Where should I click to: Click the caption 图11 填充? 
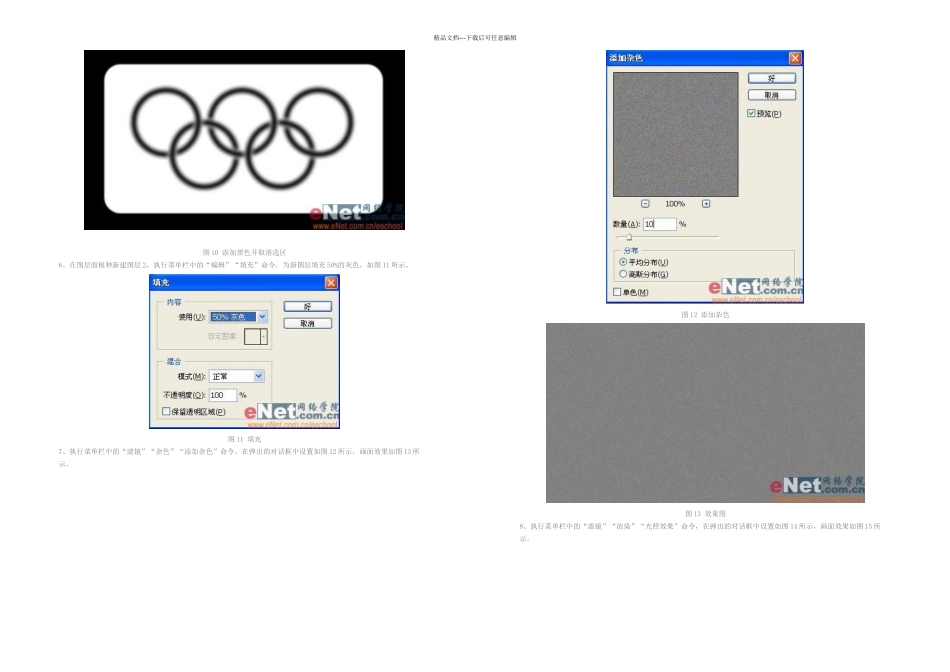pyautogui.click(x=244, y=439)
